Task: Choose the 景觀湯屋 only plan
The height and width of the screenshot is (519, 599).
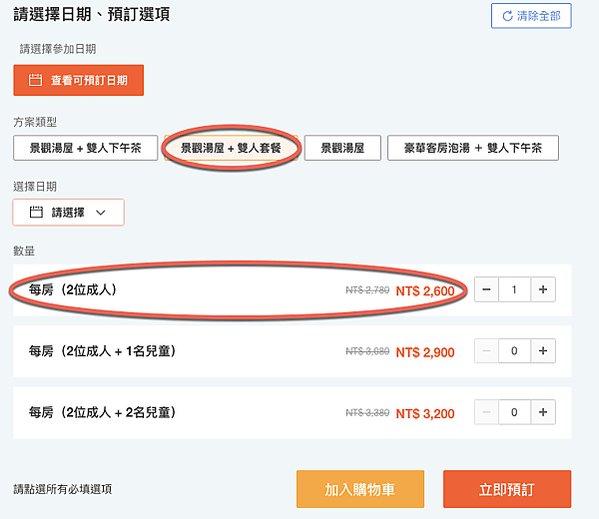Action: [x=342, y=148]
